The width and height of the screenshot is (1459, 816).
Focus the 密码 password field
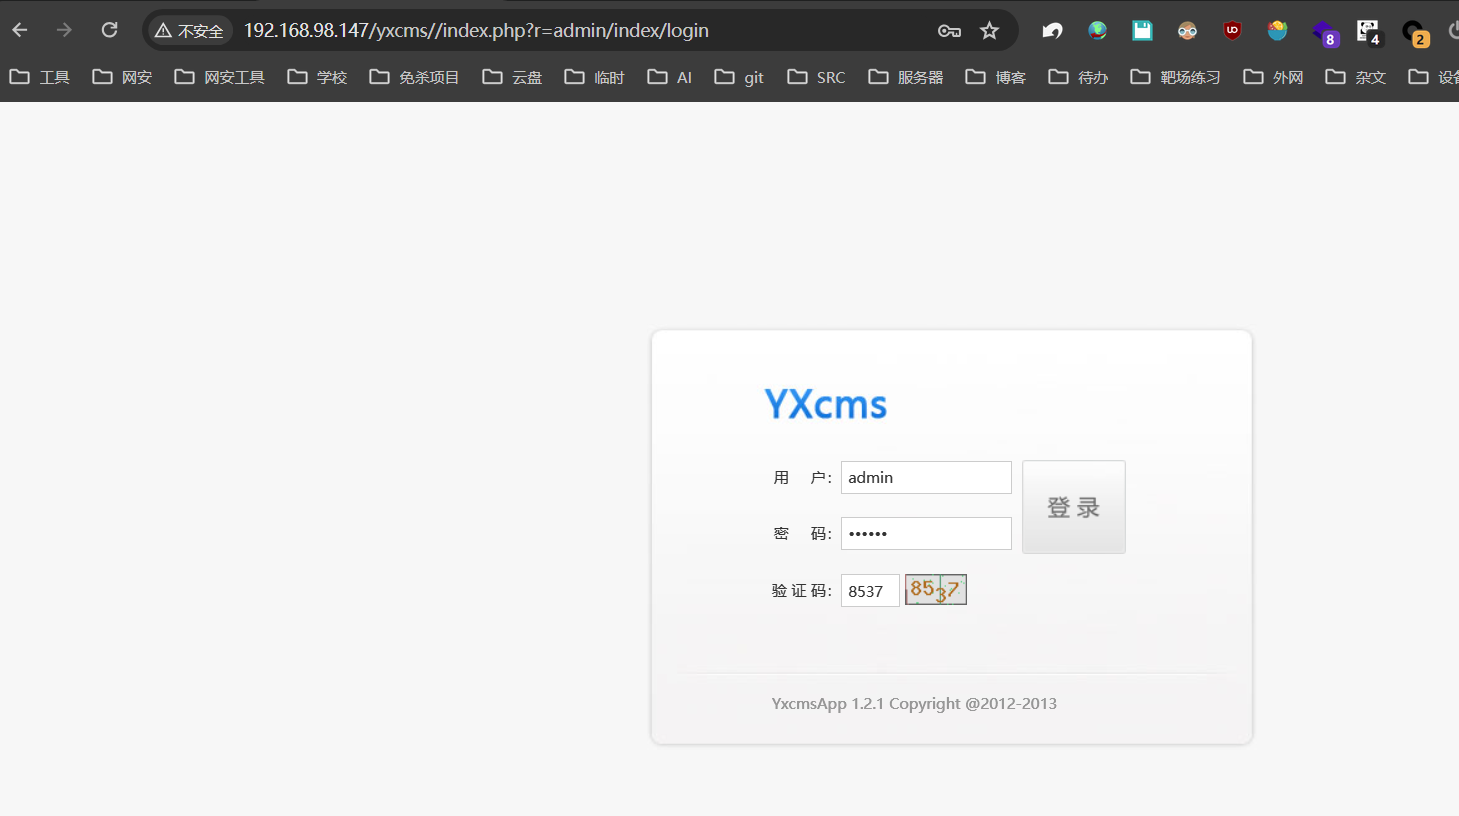point(926,533)
